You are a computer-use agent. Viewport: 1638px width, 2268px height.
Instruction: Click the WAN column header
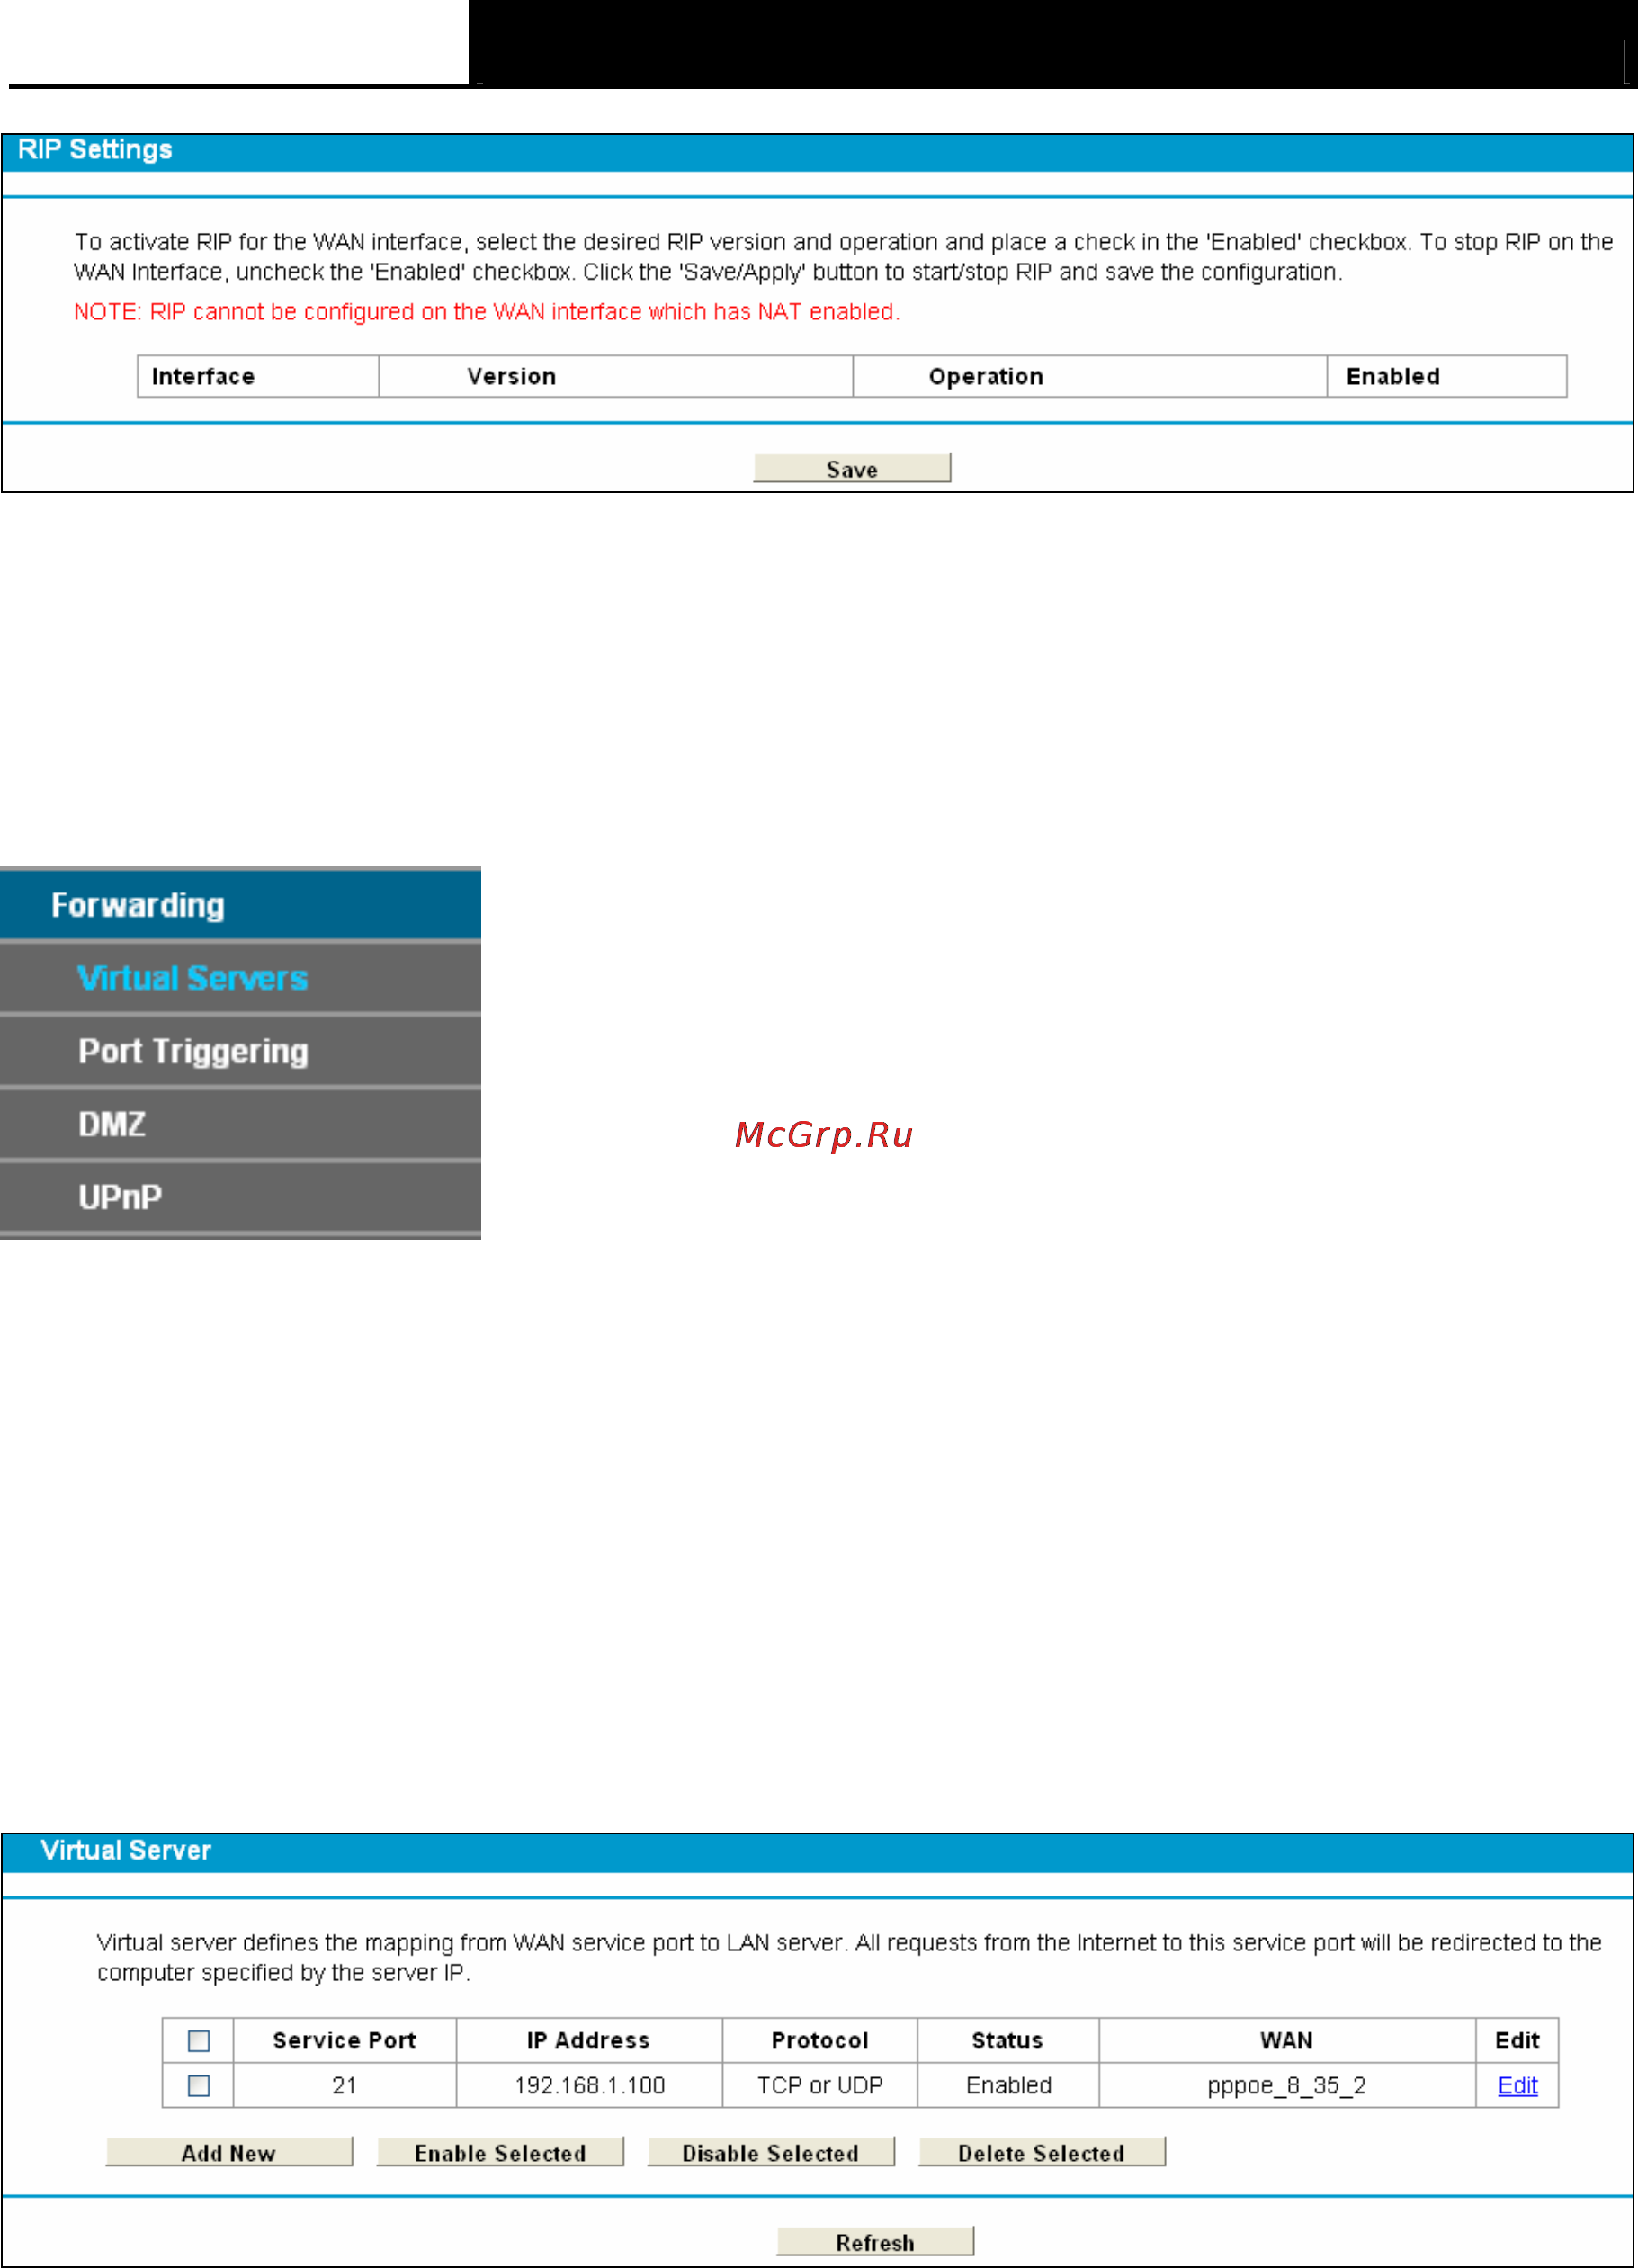[1287, 2041]
